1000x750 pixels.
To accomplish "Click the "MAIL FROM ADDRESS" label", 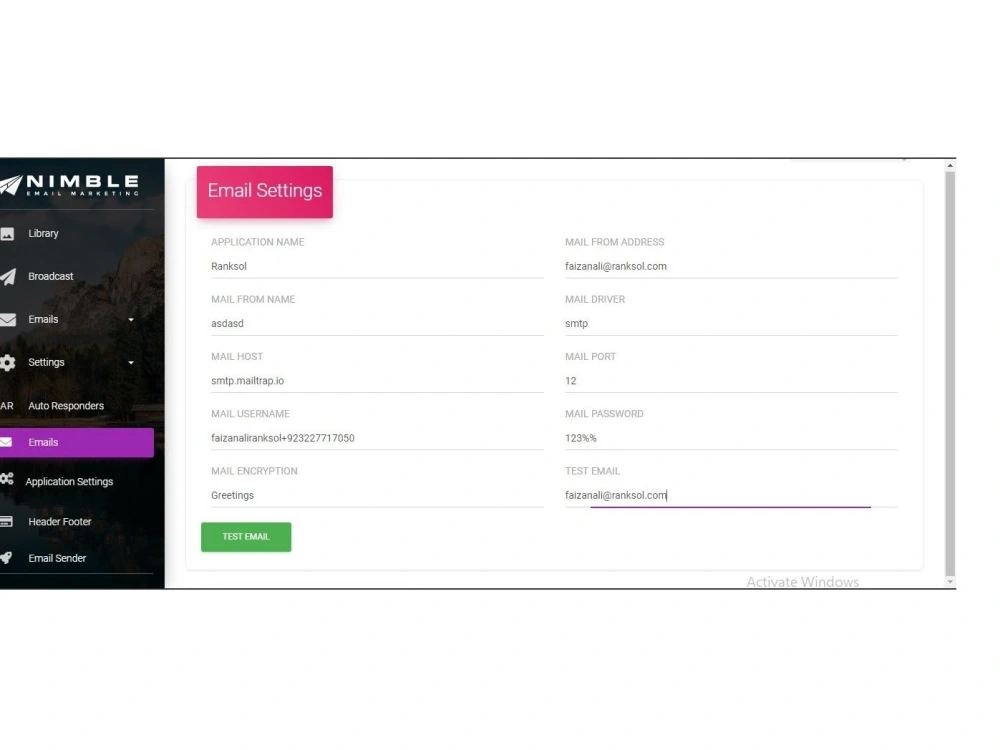I will coord(614,242).
